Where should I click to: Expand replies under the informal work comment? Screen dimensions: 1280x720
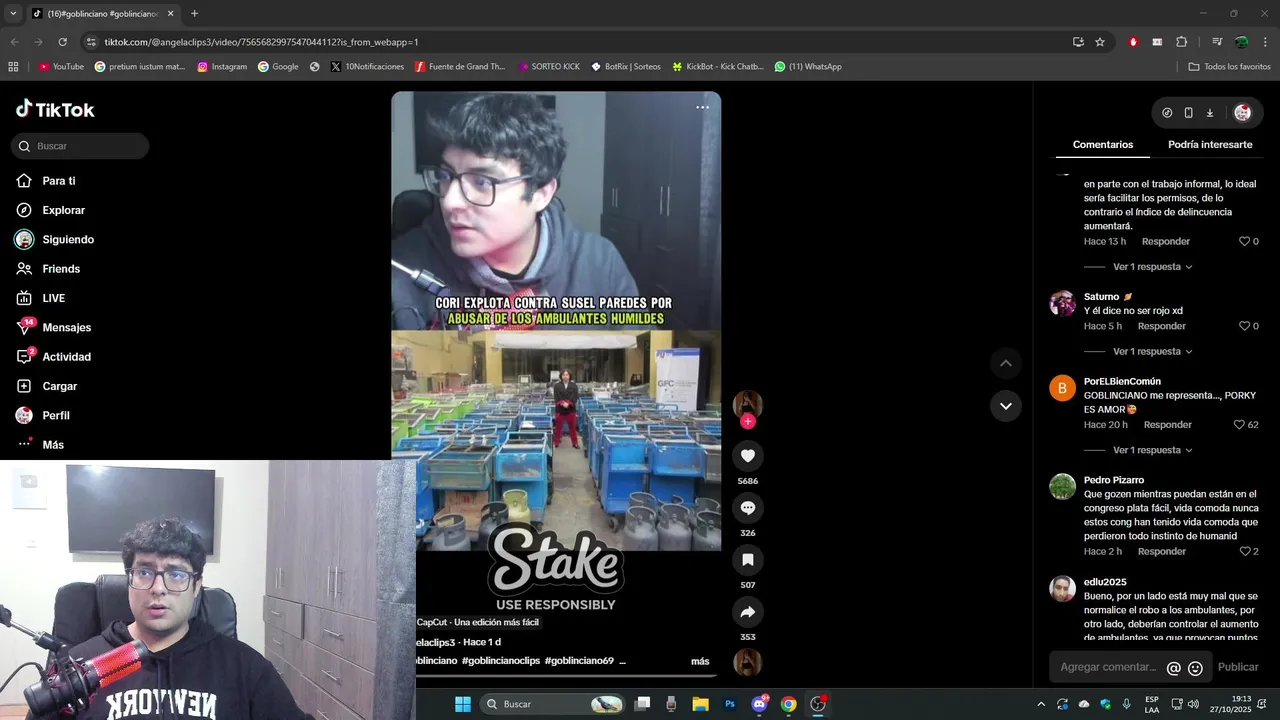pos(1152,267)
